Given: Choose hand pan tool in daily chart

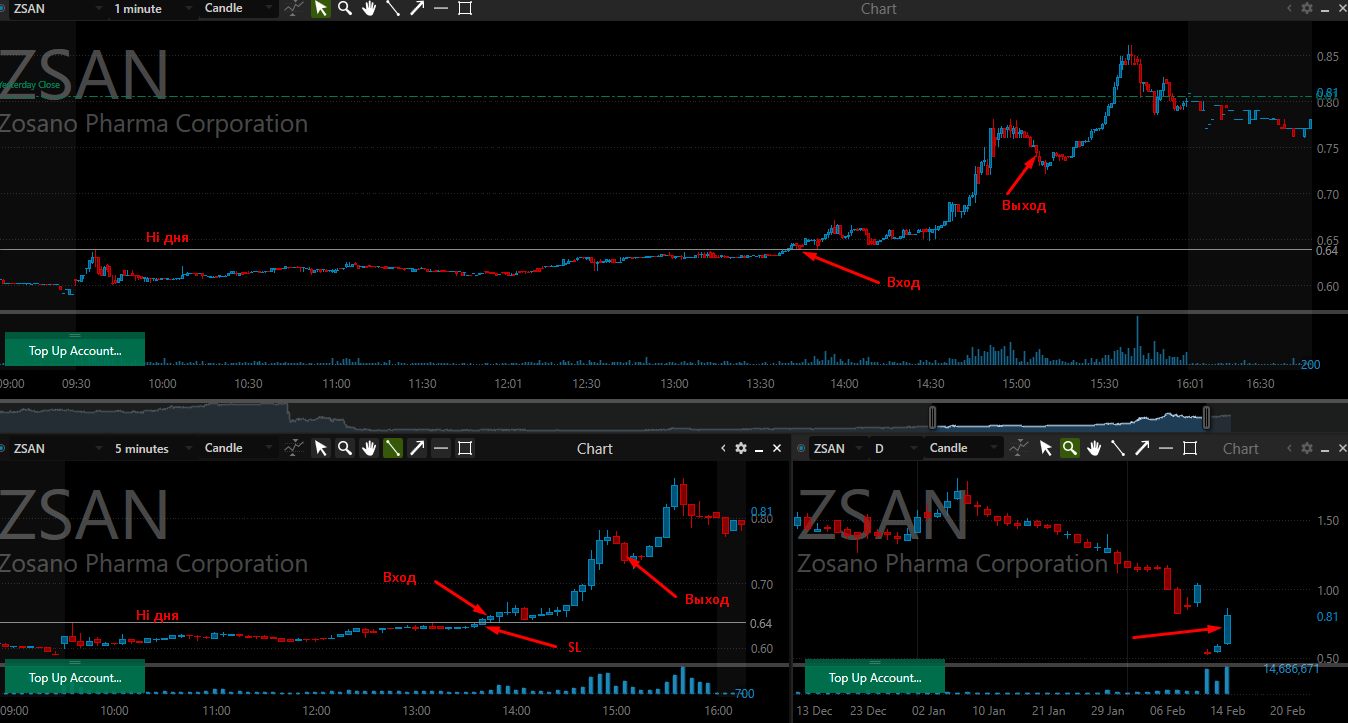Looking at the screenshot, I should pos(1094,448).
